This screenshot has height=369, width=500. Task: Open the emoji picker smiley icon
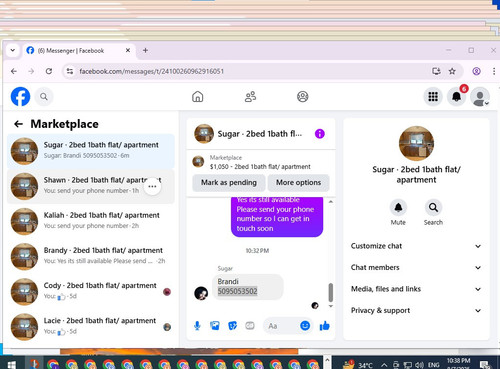click(305, 326)
